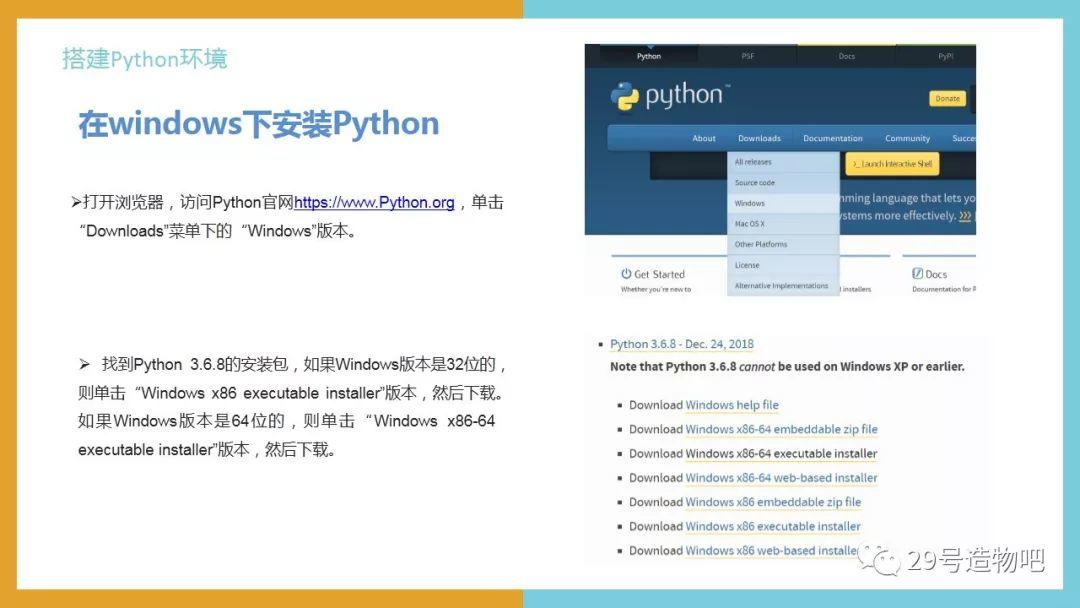Click the Python logo on python.org
This screenshot has width=1080, height=608.
669,96
